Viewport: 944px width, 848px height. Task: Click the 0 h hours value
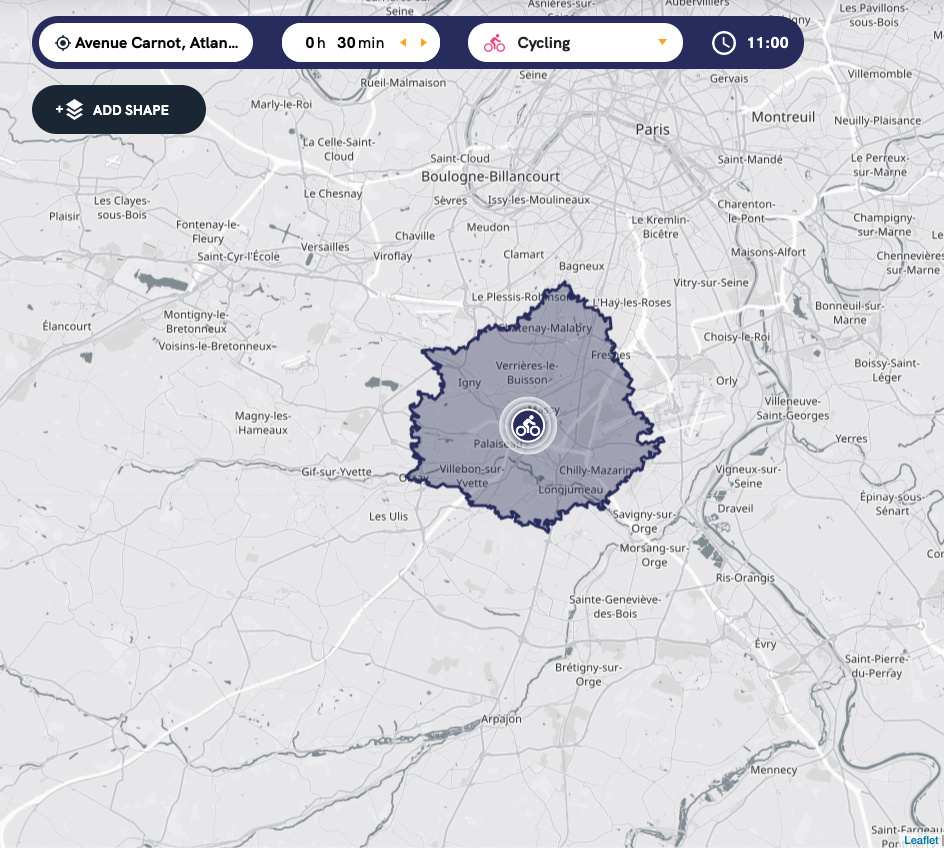(315, 43)
